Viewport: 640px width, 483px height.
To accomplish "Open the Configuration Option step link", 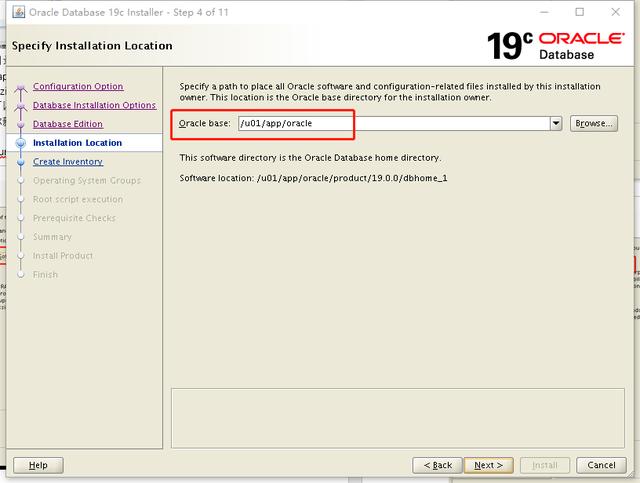I will click(78, 87).
